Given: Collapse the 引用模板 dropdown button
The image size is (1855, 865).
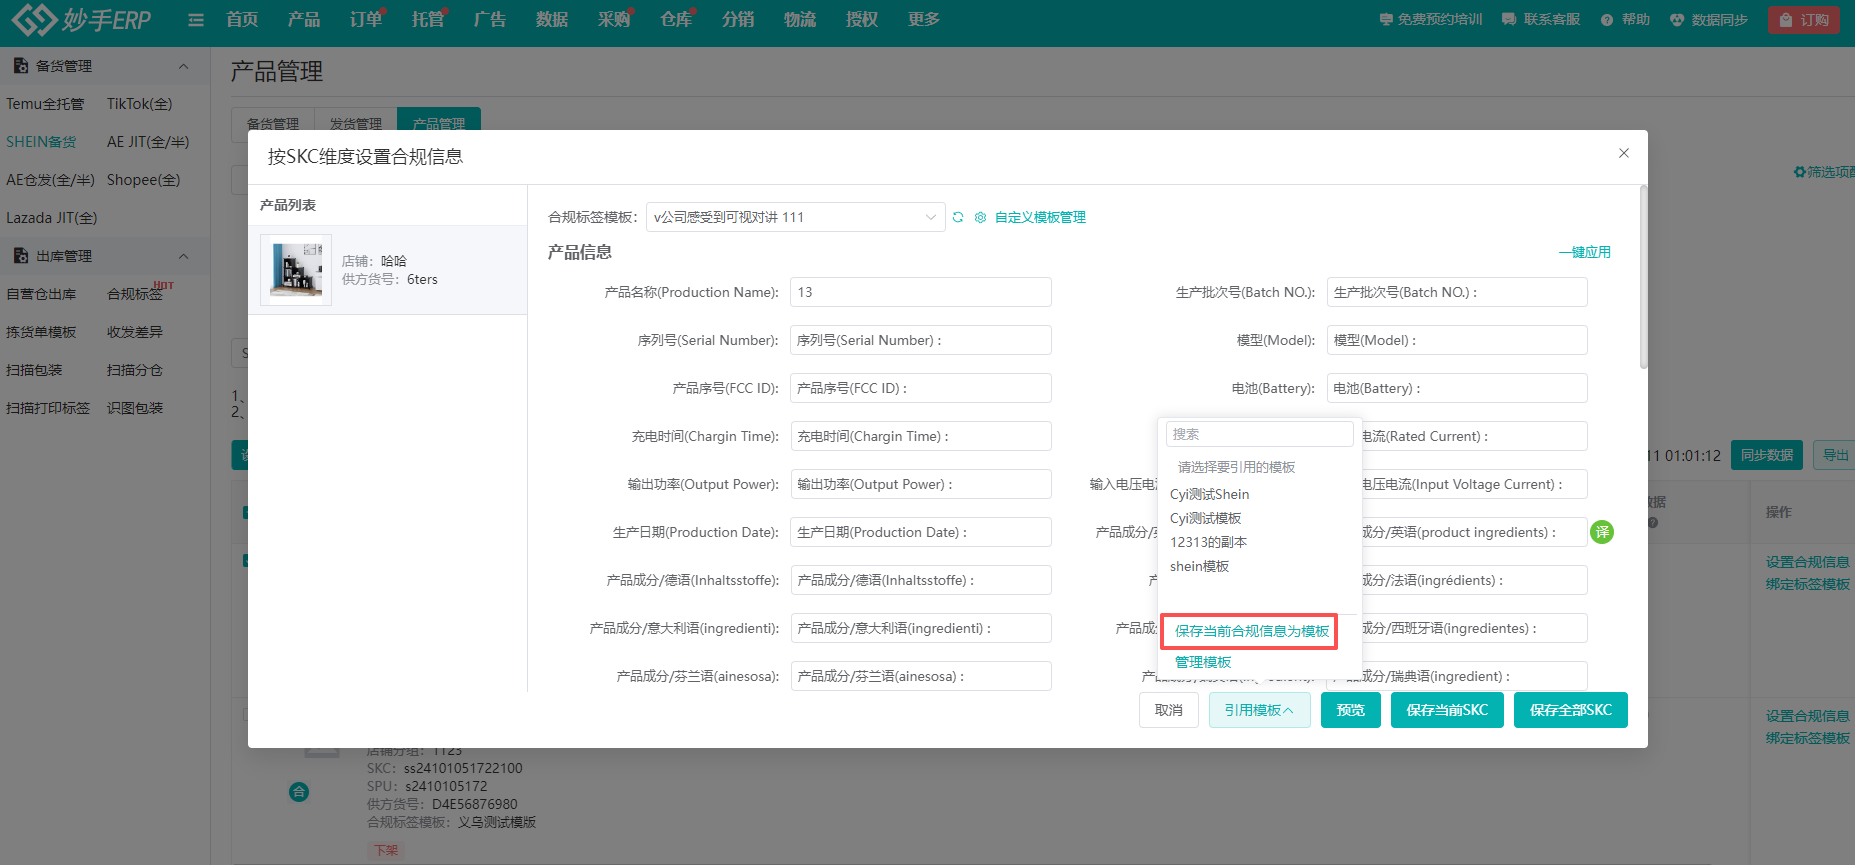Looking at the screenshot, I should [x=1259, y=710].
